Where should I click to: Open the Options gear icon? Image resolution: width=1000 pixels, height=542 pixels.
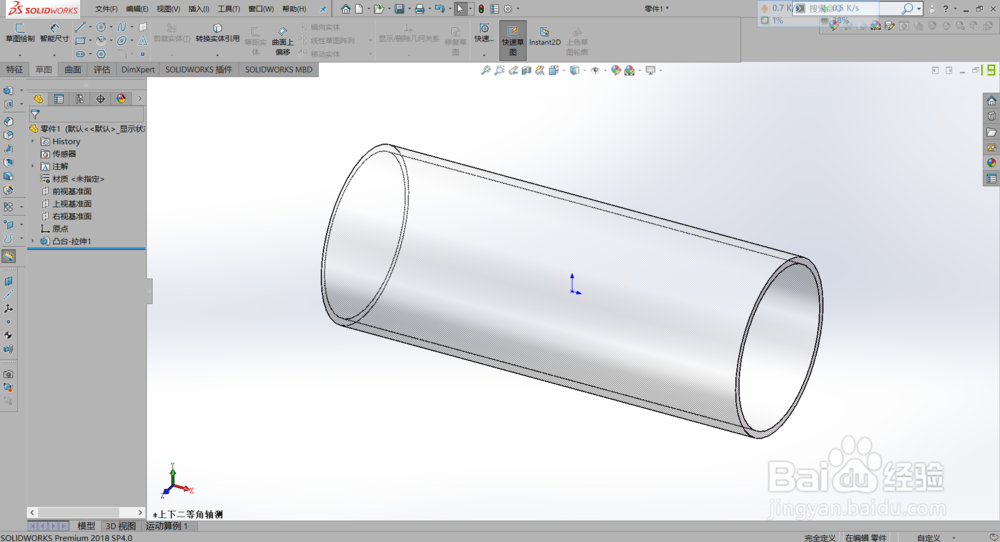[x=508, y=9]
